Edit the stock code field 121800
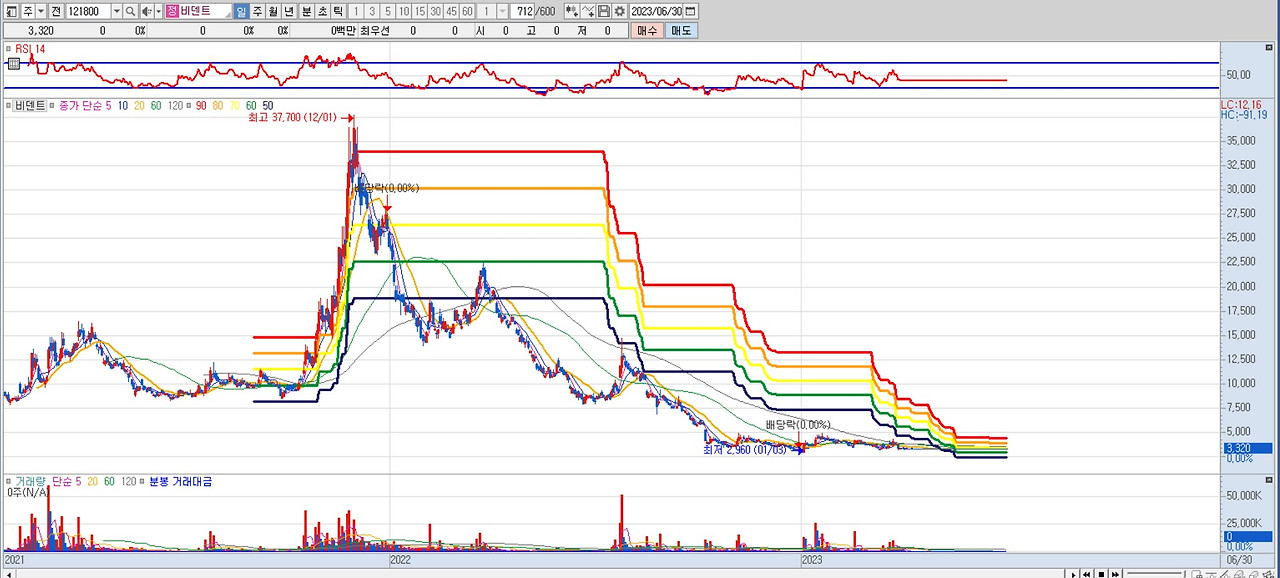 88,11
